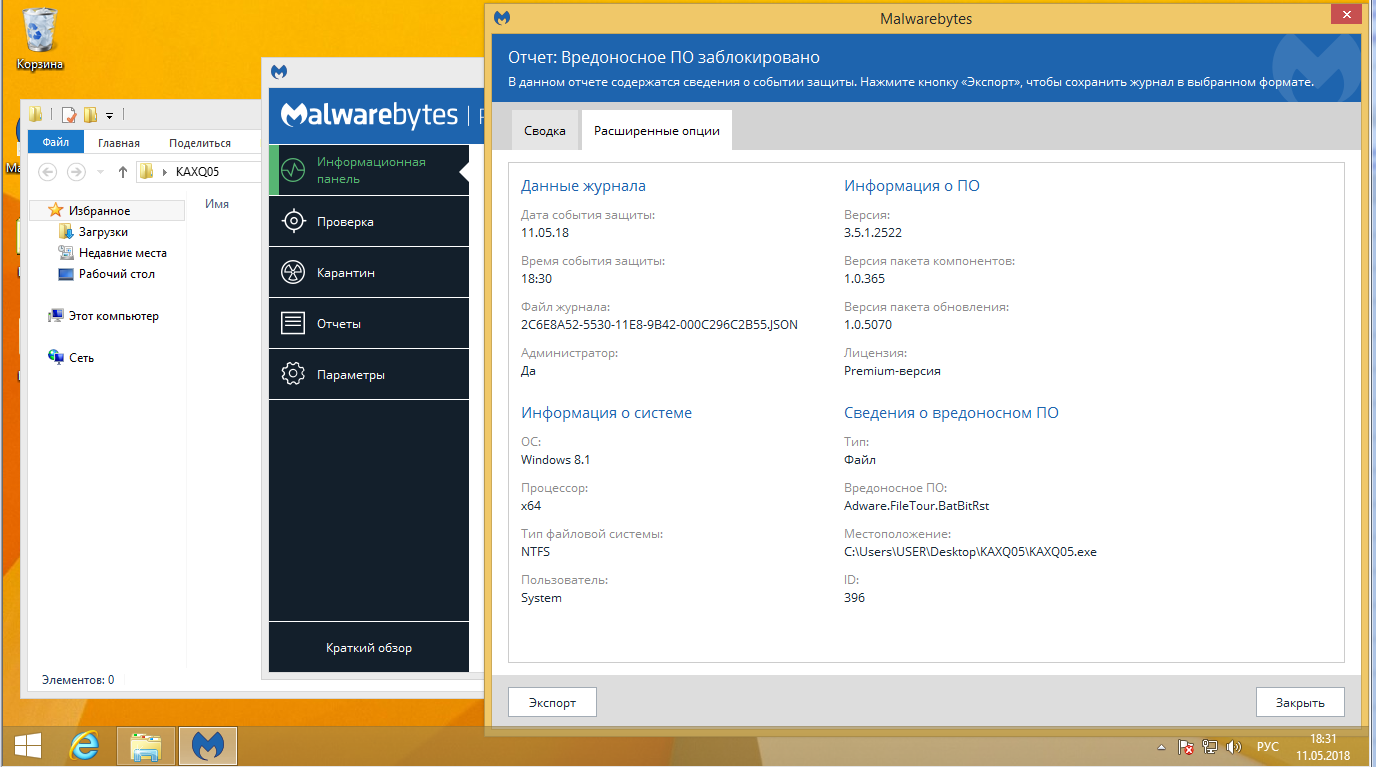The image size is (1376, 767).
Task: Open Краткий обзор at sidebar bottom
Action: tap(369, 647)
